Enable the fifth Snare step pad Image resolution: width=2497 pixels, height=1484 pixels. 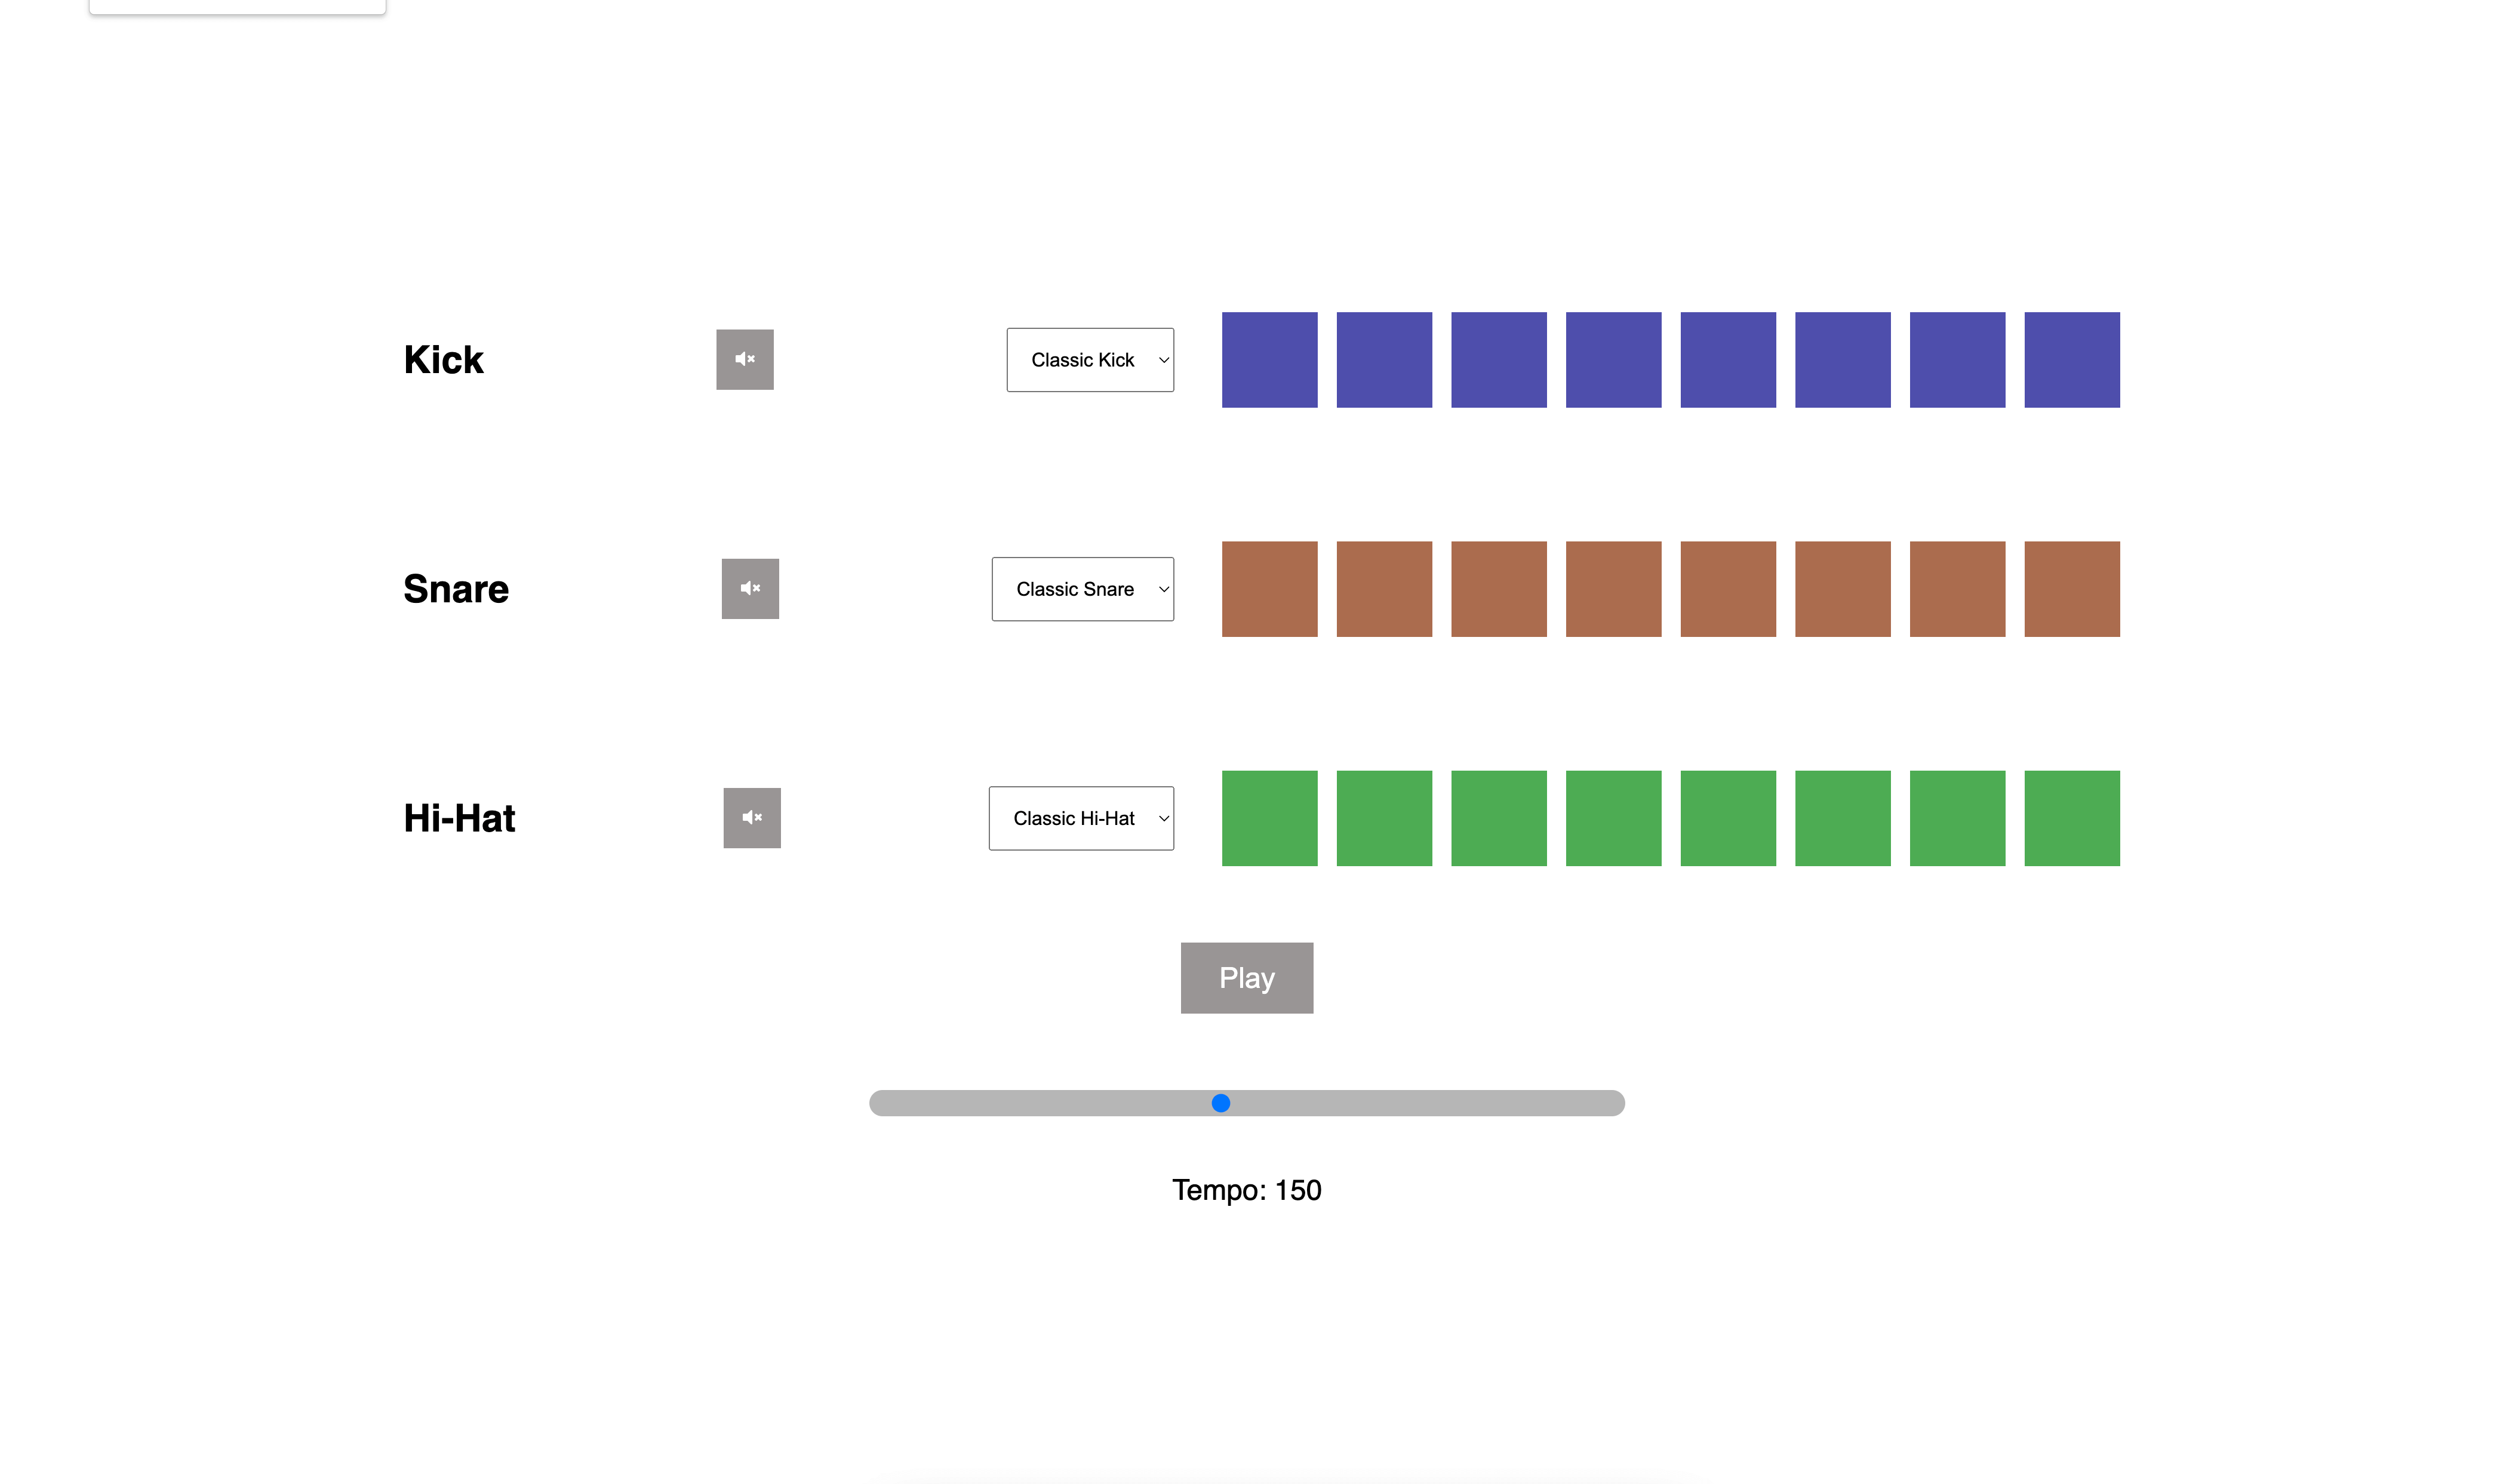pos(1728,589)
